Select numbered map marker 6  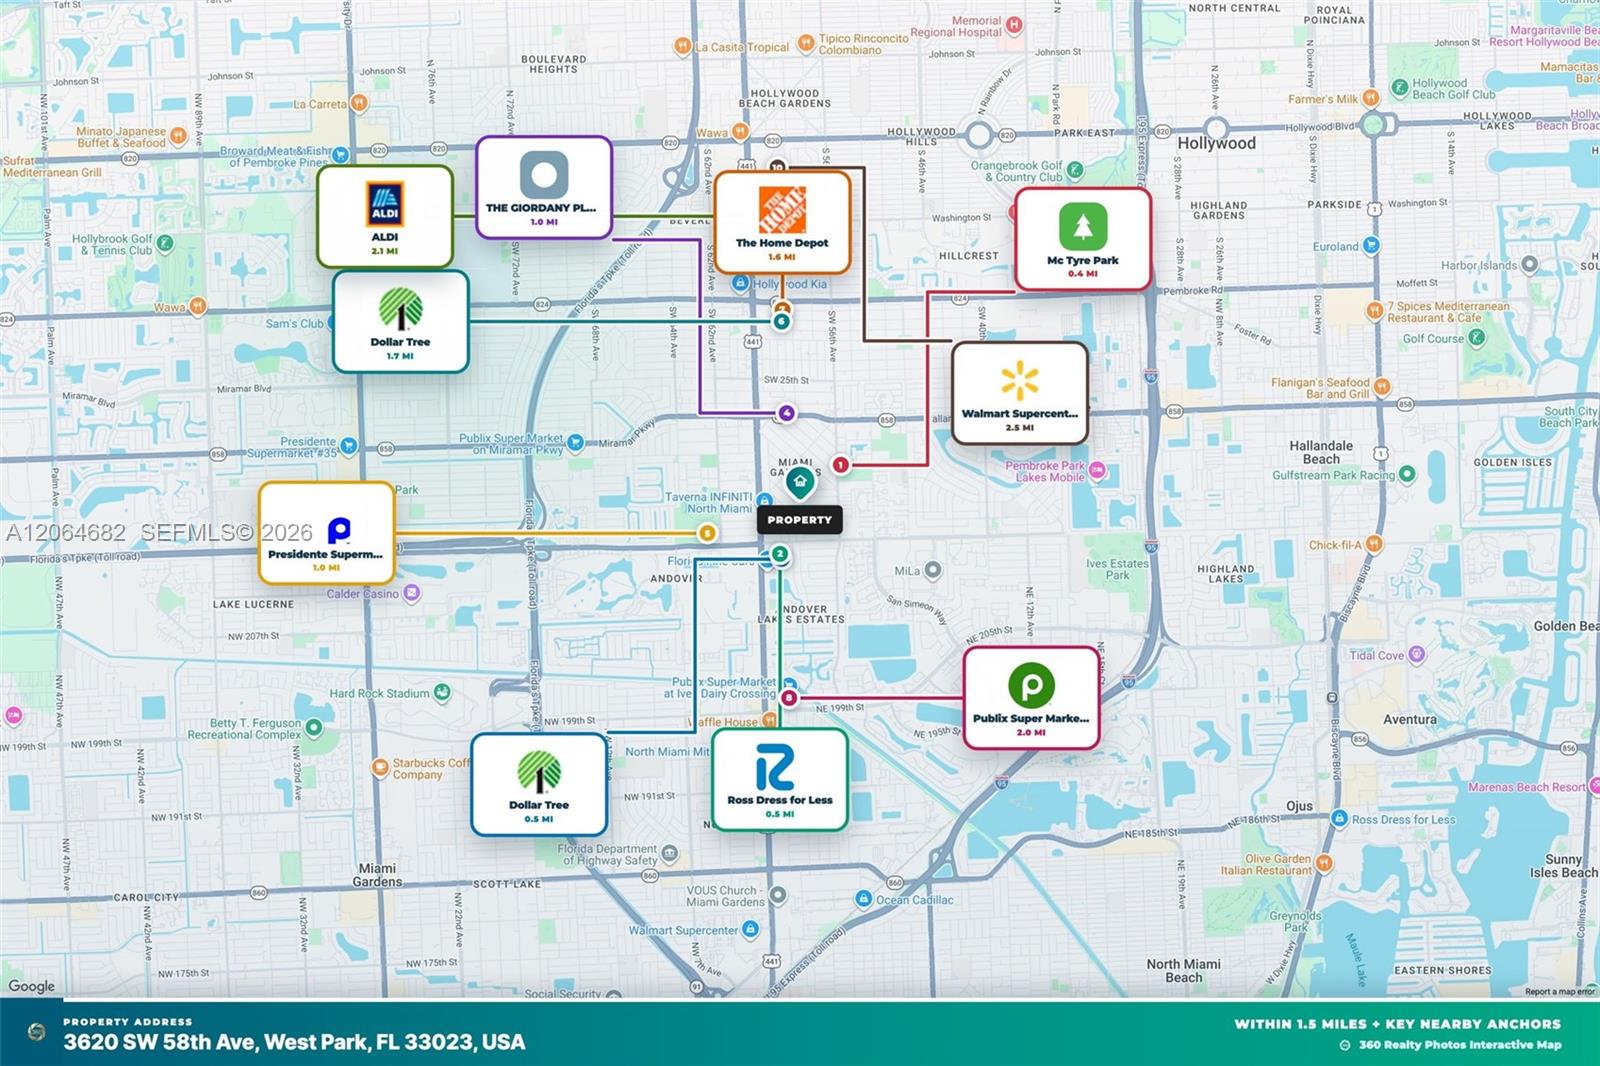coord(782,321)
